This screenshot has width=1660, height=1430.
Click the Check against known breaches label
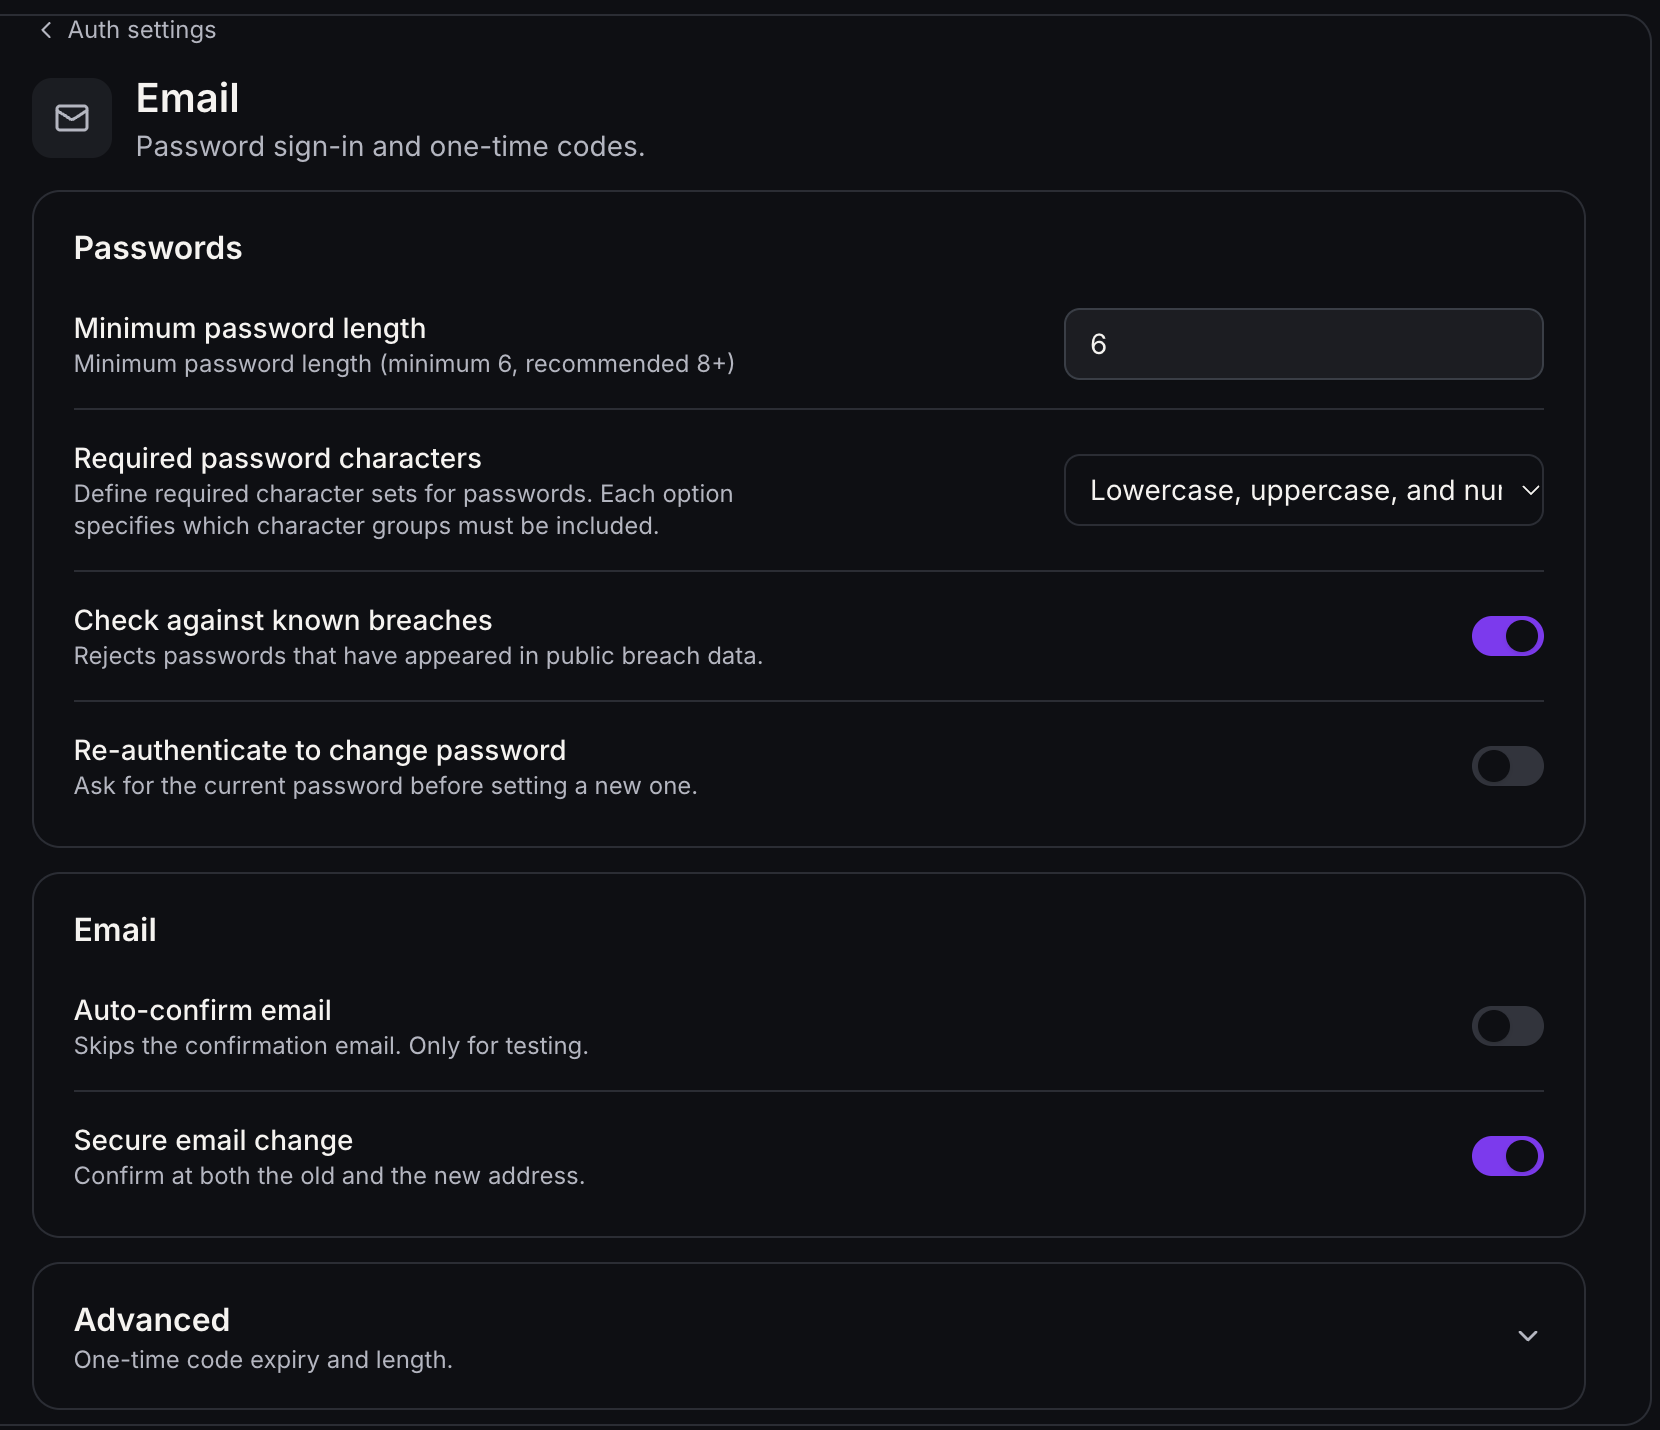click(283, 620)
